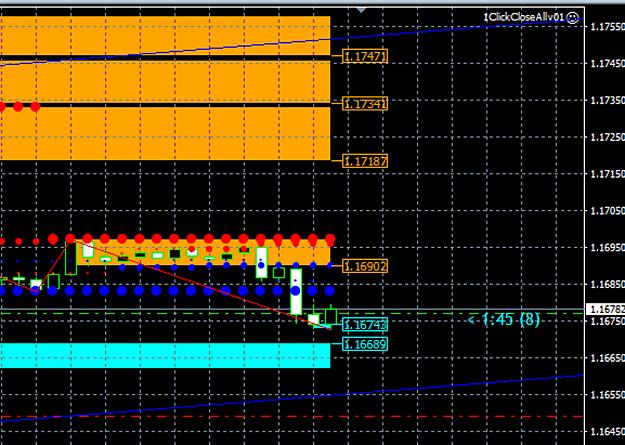
Task: Select the 1.16902 orange price label
Action: point(365,266)
